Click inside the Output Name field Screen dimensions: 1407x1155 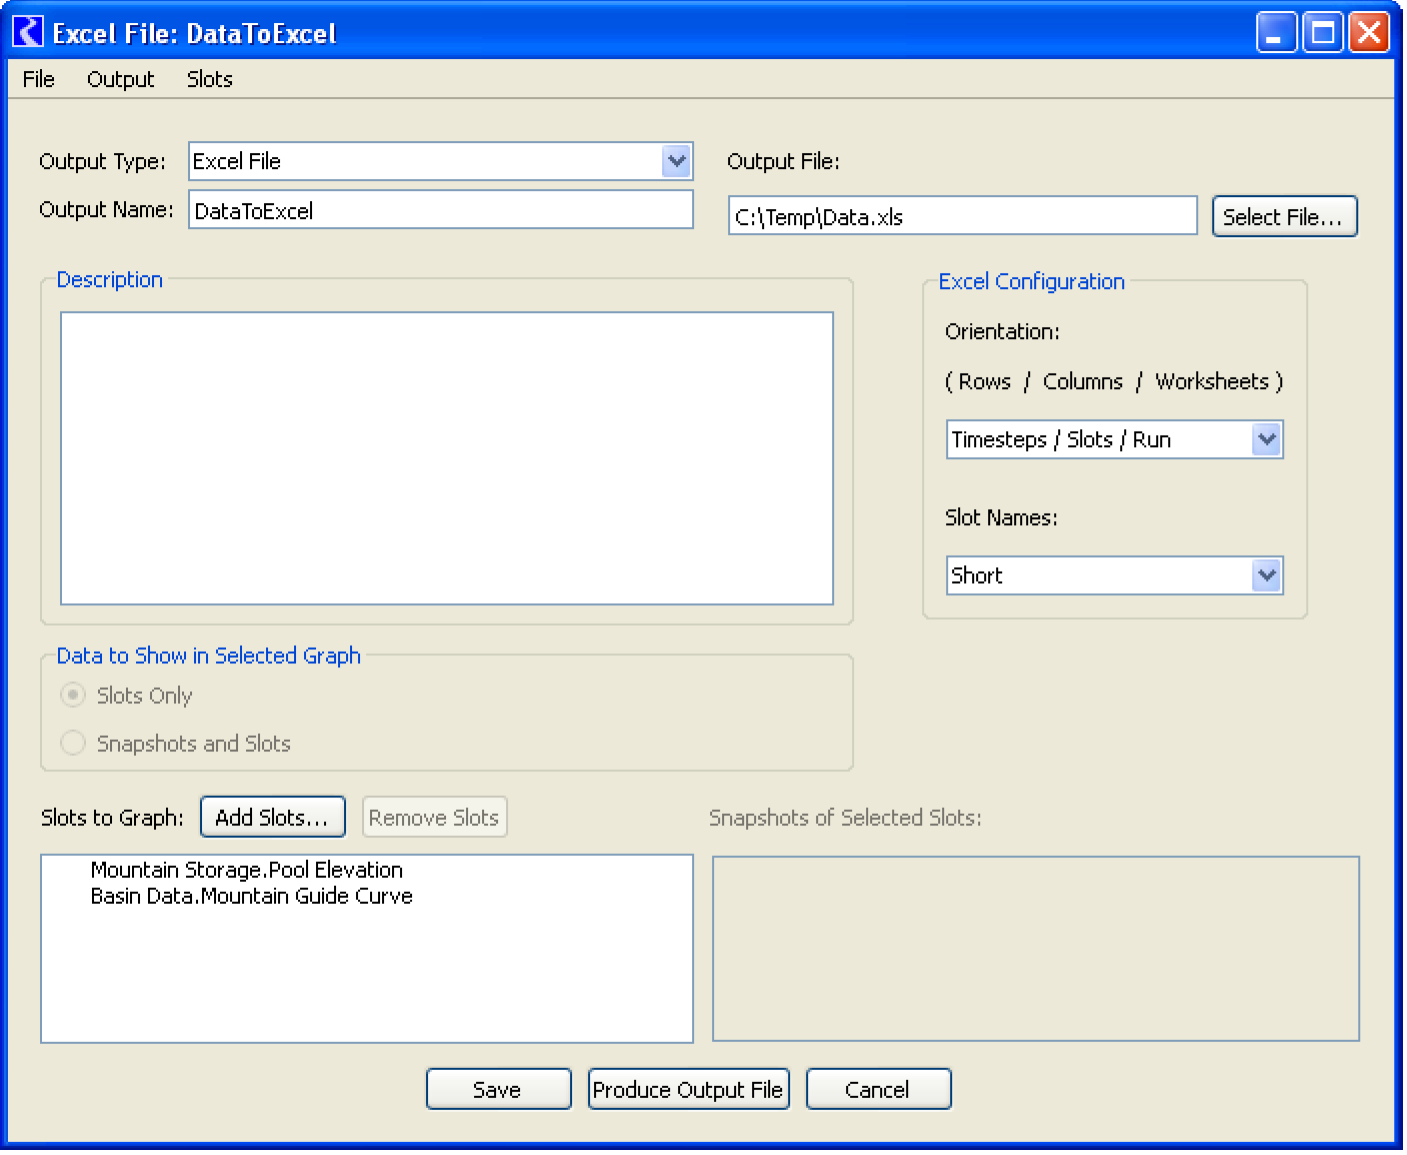[440, 210]
